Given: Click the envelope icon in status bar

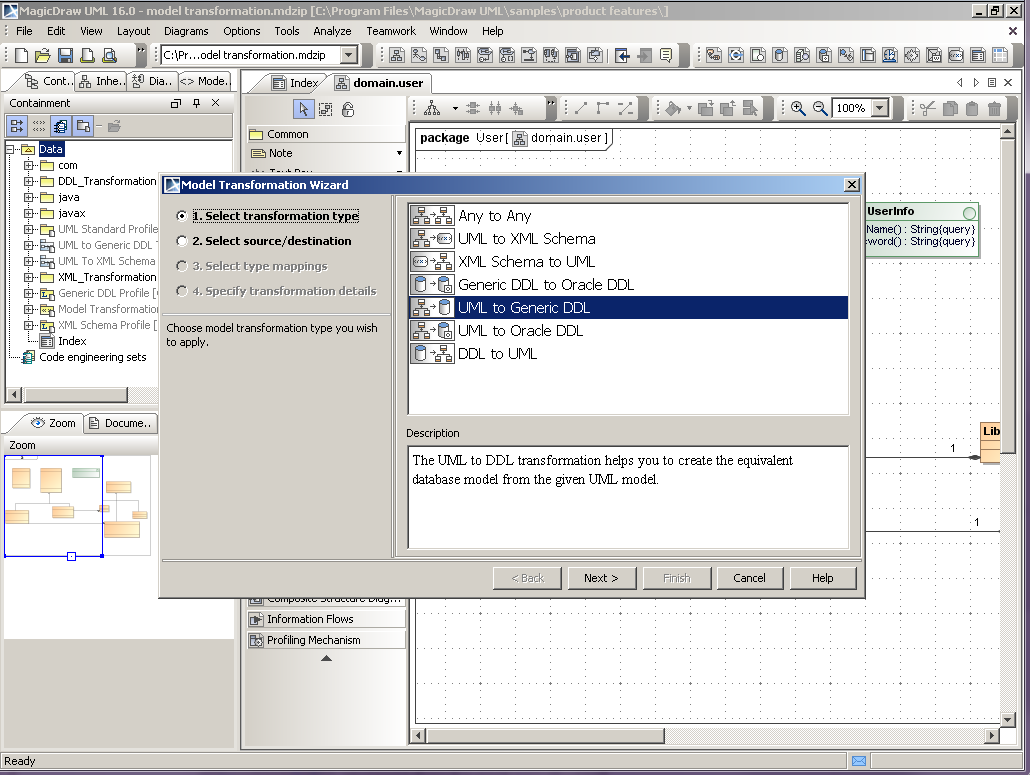Looking at the screenshot, I should 859,761.
